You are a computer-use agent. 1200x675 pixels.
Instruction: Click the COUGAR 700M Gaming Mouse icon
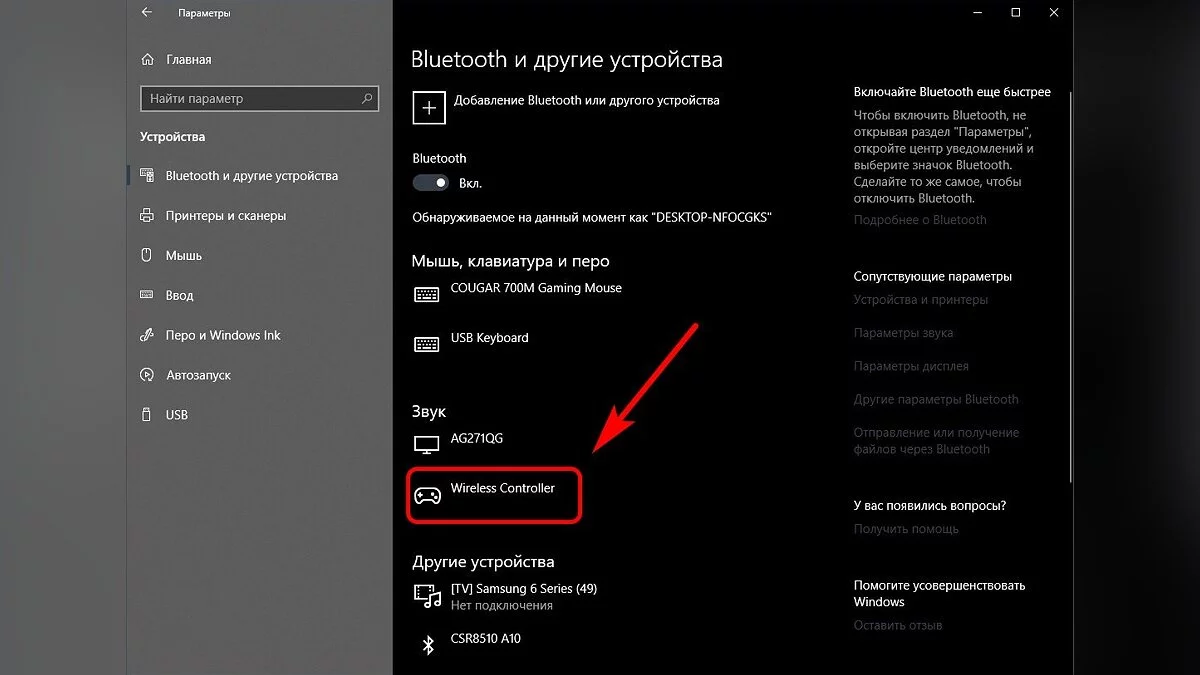(x=427, y=295)
